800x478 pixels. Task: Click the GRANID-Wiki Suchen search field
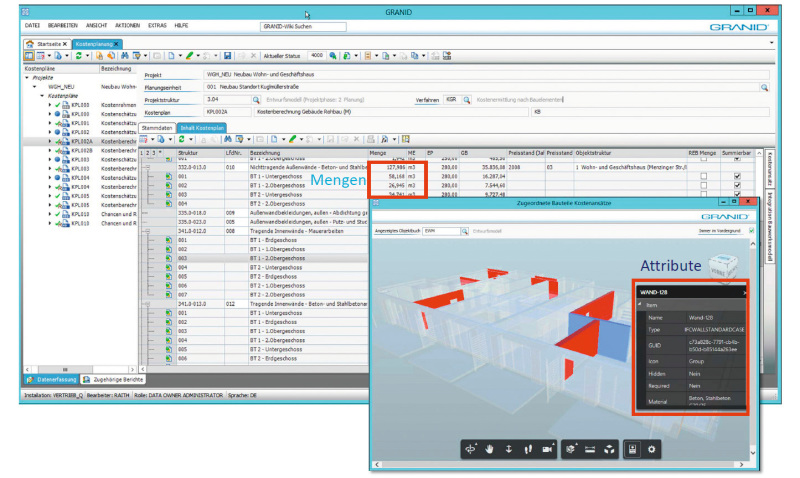tap(303, 27)
